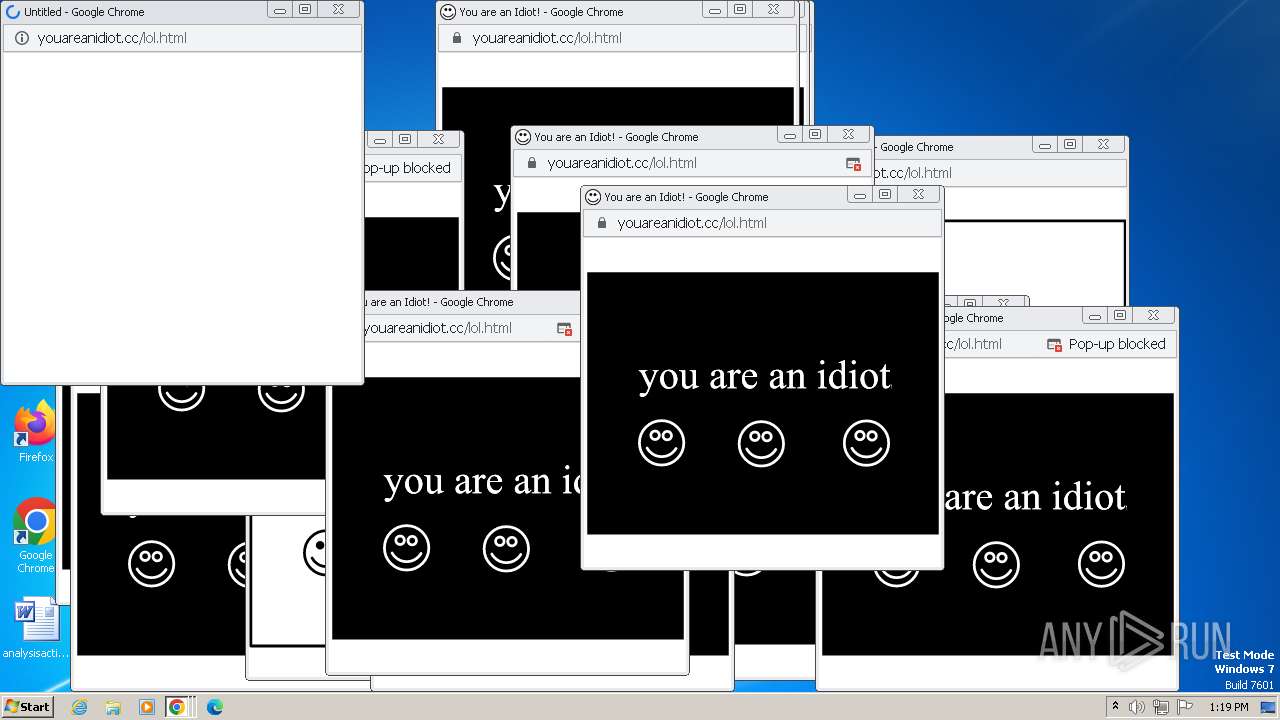Select the analysisacti Word document on the desktop
Viewport: 1280px width, 720px height.
pyautogui.click(x=36, y=629)
